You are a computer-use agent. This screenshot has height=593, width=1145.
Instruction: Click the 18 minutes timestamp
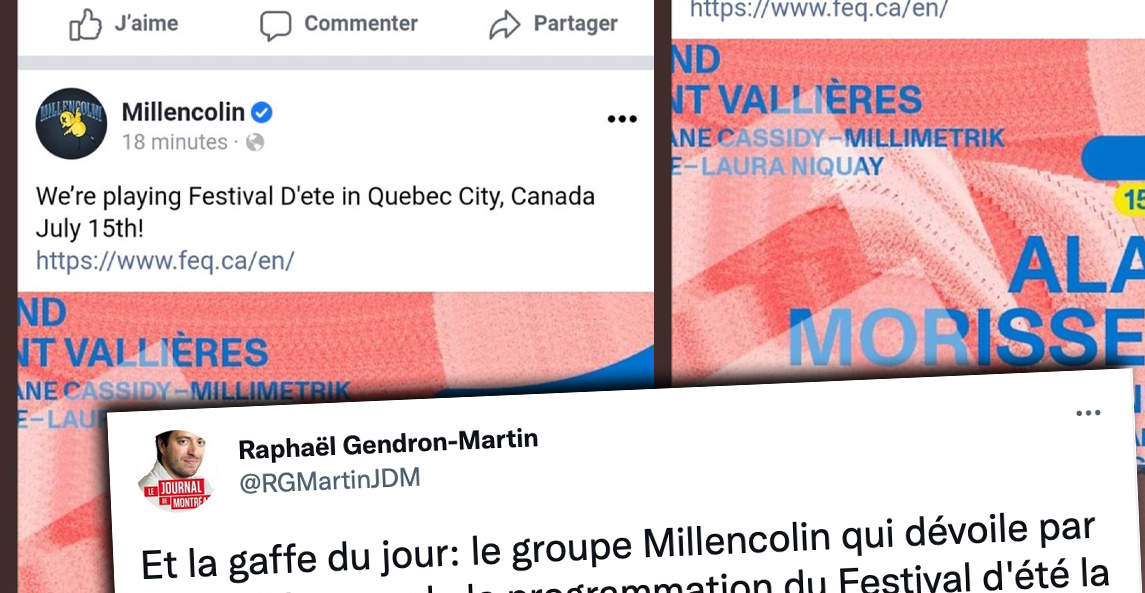coord(175,142)
